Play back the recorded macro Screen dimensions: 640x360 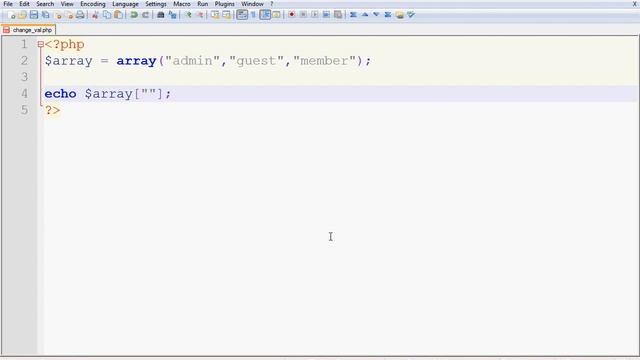tap(315, 15)
